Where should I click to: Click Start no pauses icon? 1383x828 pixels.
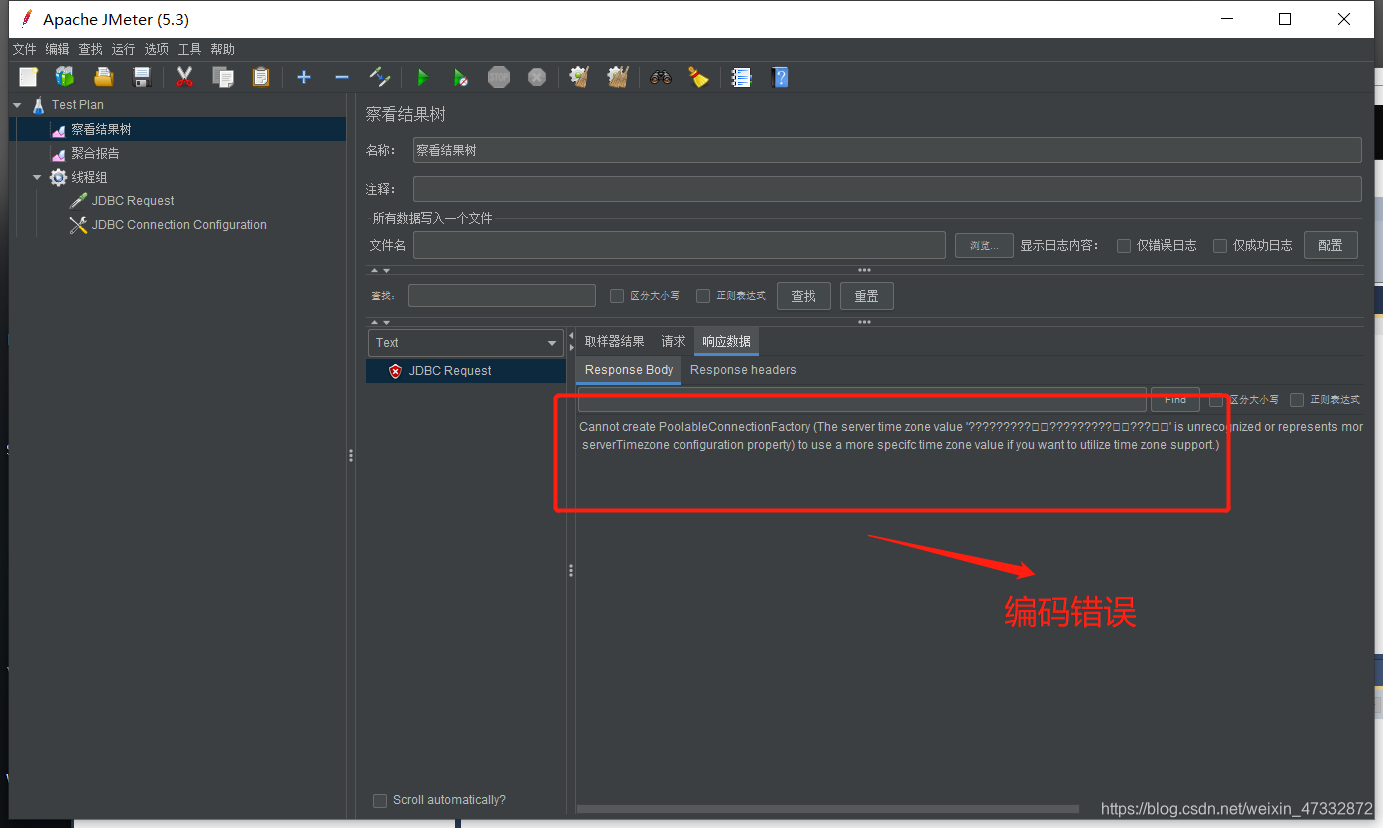click(x=460, y=77)
